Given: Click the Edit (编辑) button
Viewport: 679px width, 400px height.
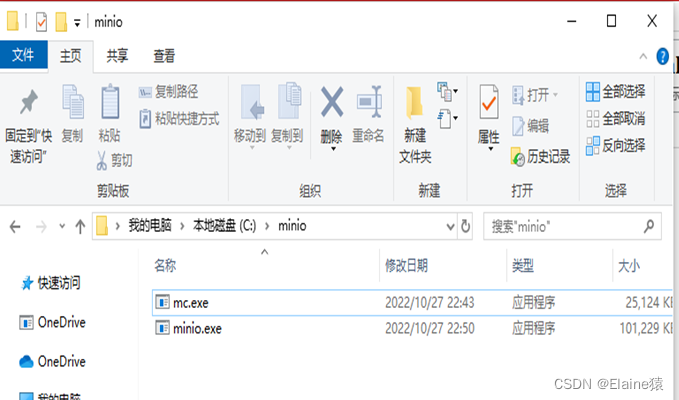Looking at the screenshot, I should (x=530, y=126).
